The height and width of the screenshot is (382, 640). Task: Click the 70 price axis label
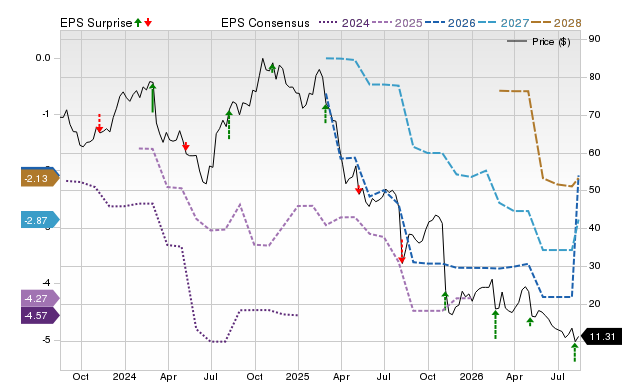[594, 115]
